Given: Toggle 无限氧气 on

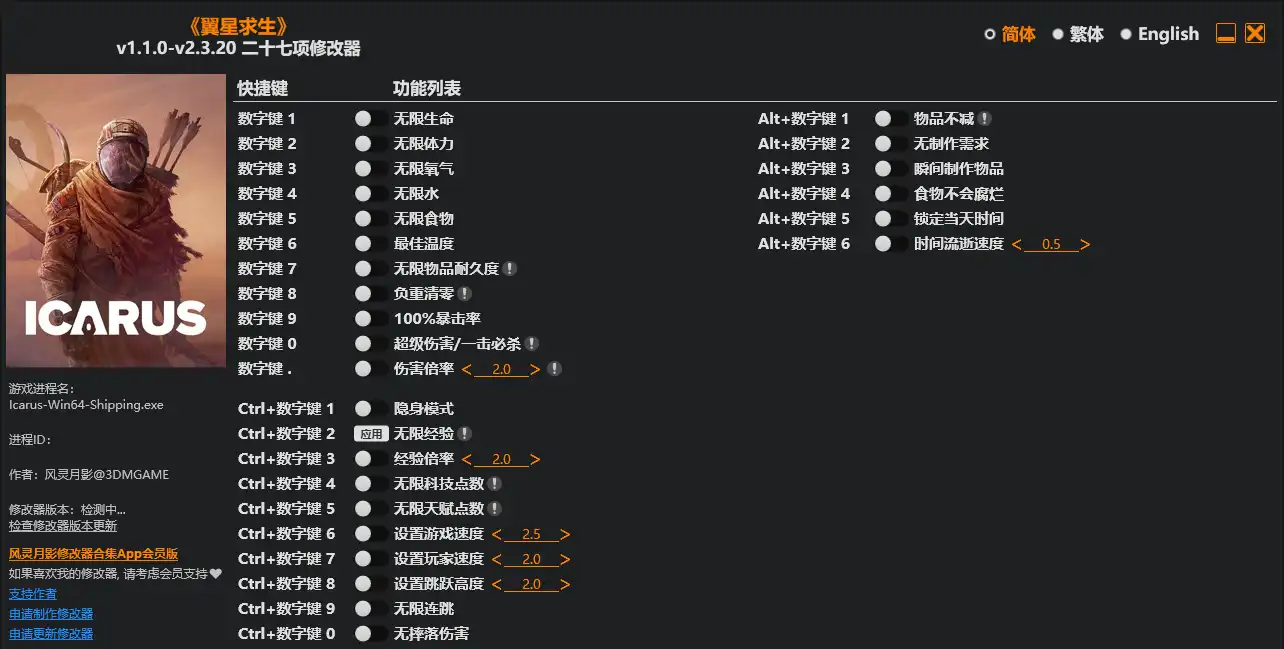Looking at the screenshot, I should 363,168.
